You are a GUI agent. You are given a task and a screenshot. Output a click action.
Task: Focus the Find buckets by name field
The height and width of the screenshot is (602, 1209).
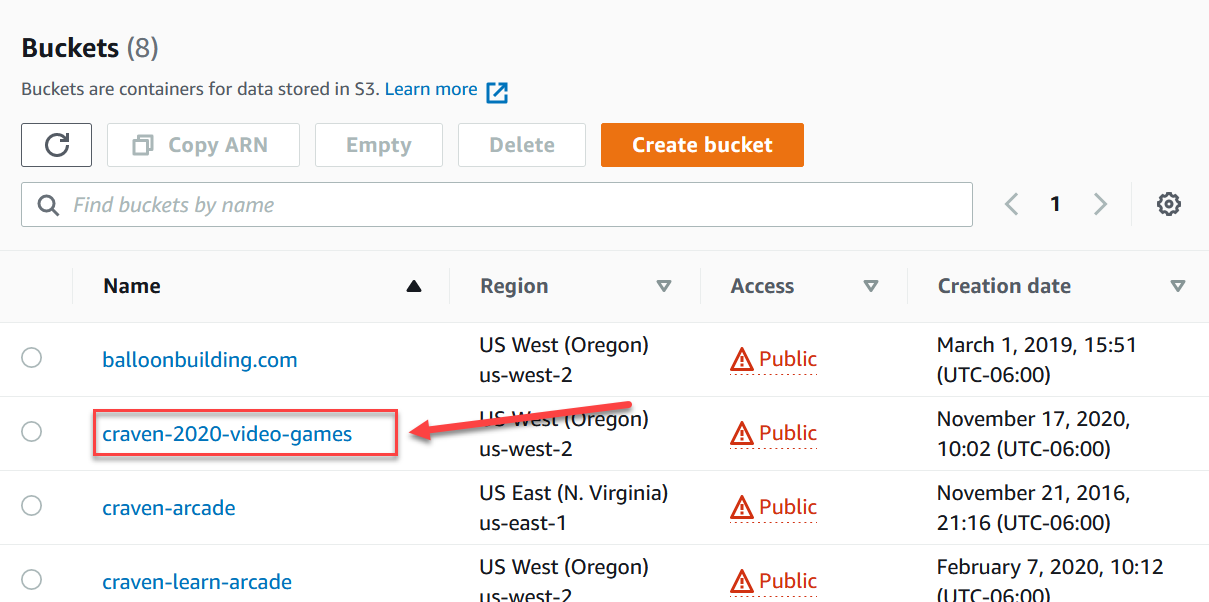point(497,205)
